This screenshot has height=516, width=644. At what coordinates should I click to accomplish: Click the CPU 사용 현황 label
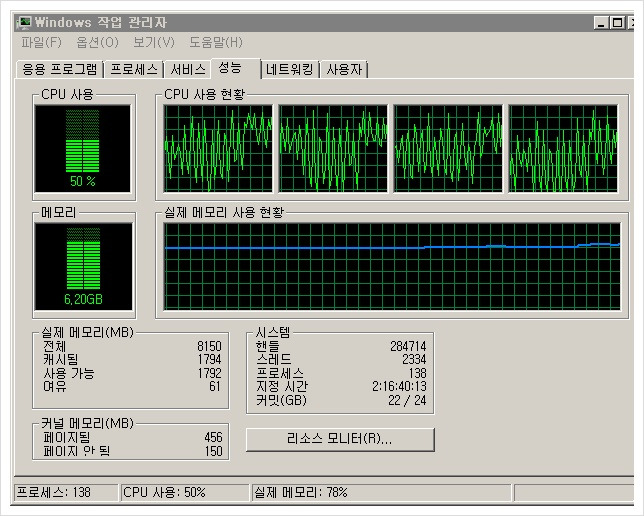205,94
